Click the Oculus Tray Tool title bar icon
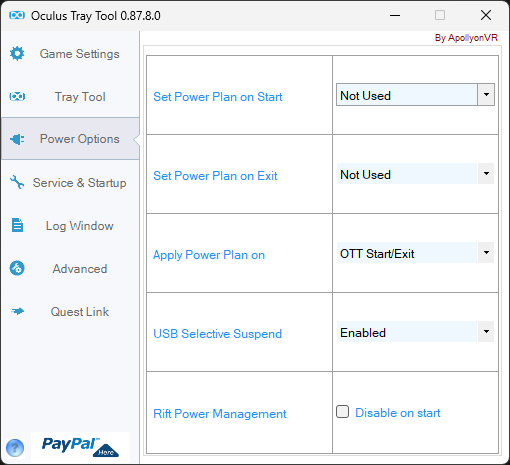510x465 pixels. [17, 15]
